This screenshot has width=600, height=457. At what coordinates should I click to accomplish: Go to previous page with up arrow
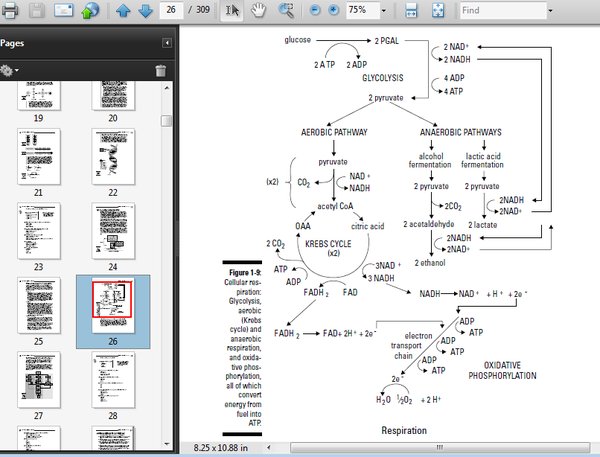coord(123,11)
